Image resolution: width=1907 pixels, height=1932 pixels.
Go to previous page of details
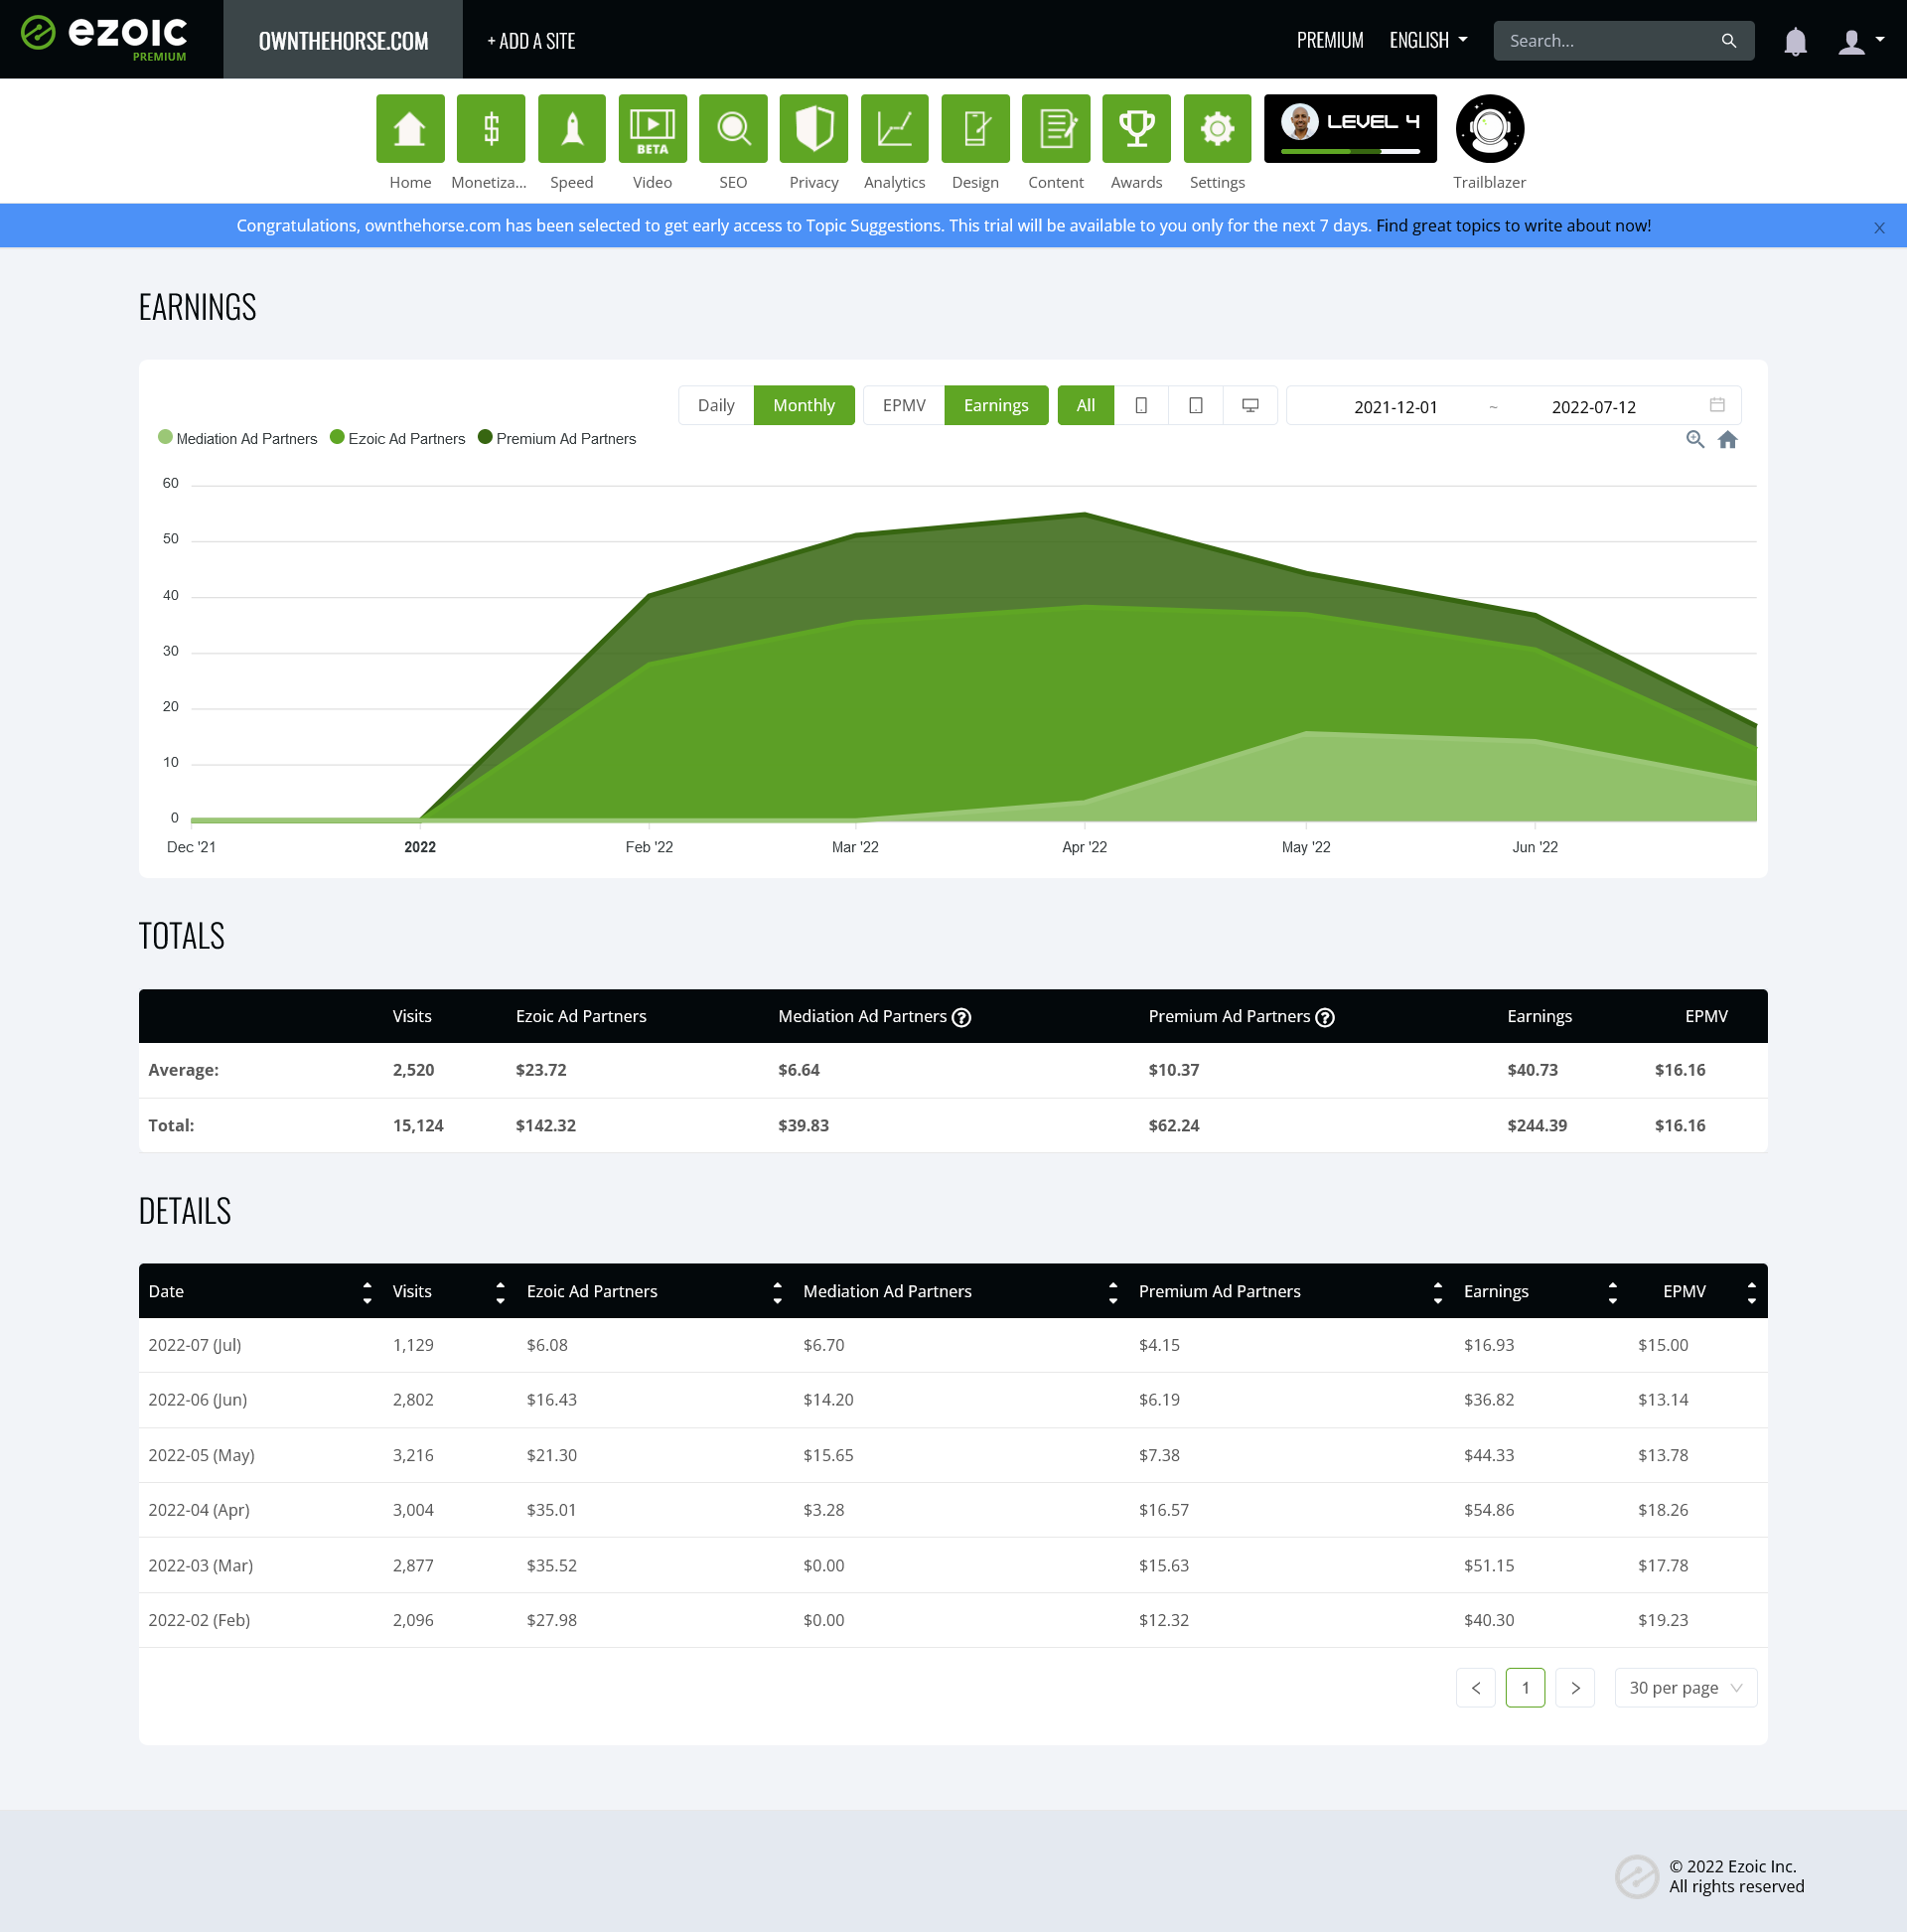[x=1475, y=1688]
